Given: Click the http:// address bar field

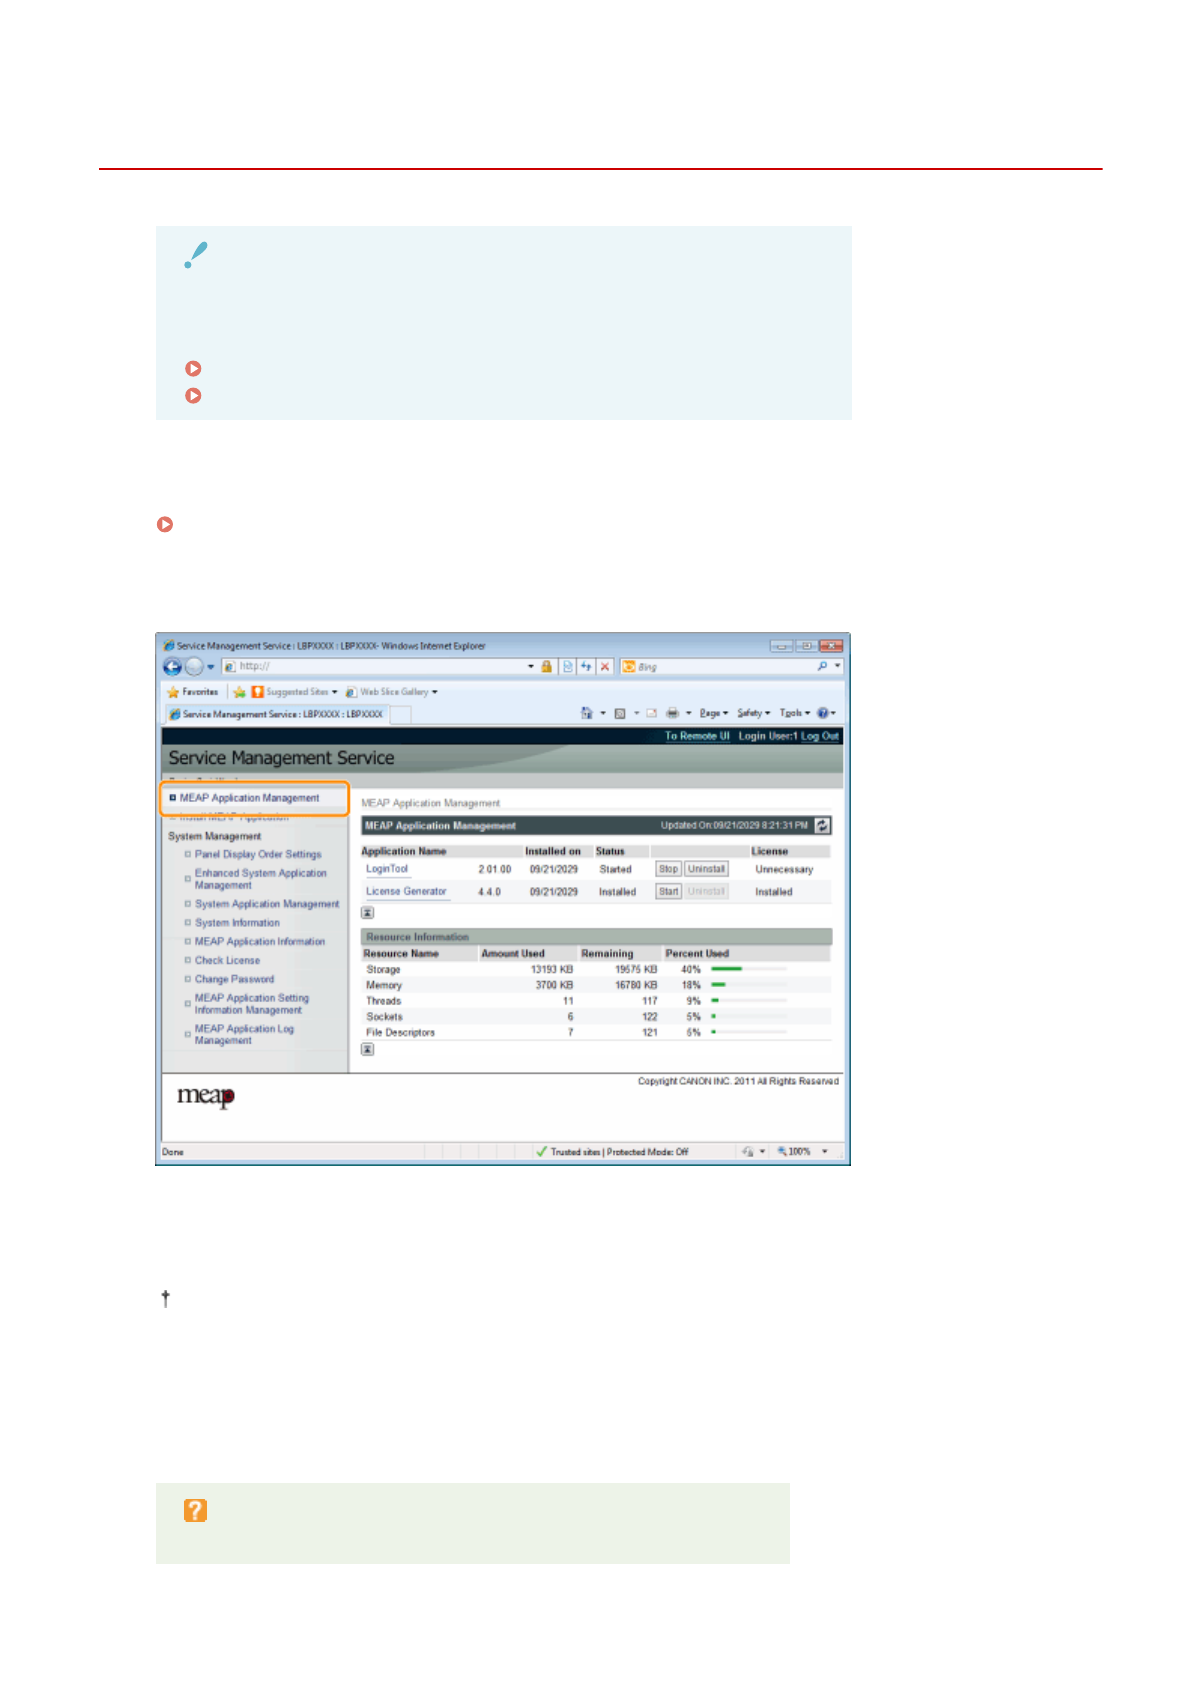Looking at the screenshot, I should coord(380,667).
